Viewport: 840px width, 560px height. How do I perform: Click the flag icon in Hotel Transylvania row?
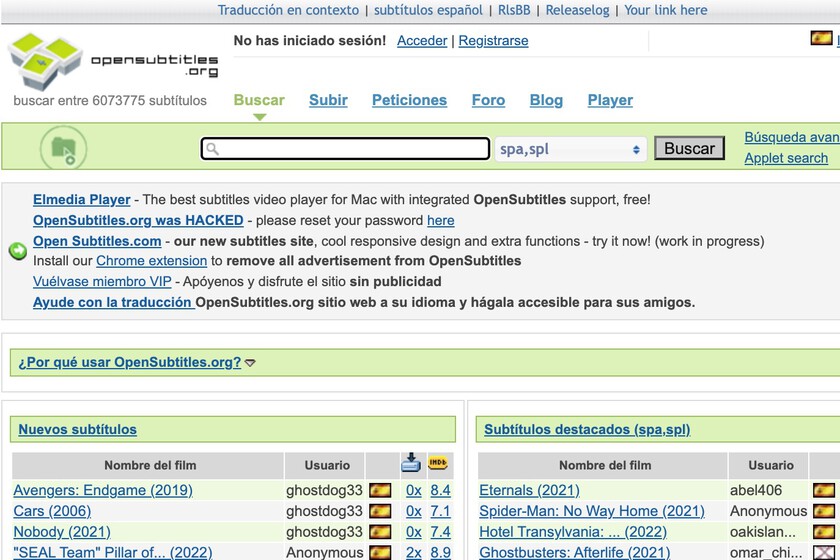point(824,532)
